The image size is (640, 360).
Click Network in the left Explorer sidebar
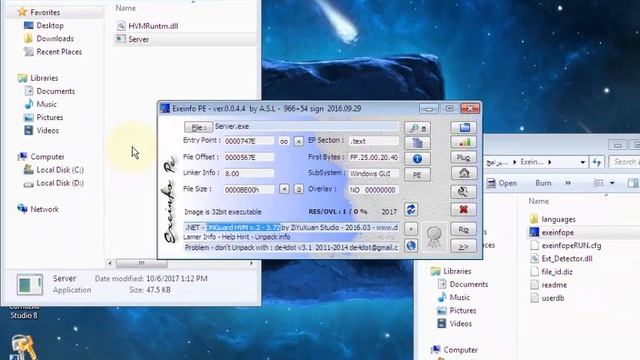[x=44, y=209]
